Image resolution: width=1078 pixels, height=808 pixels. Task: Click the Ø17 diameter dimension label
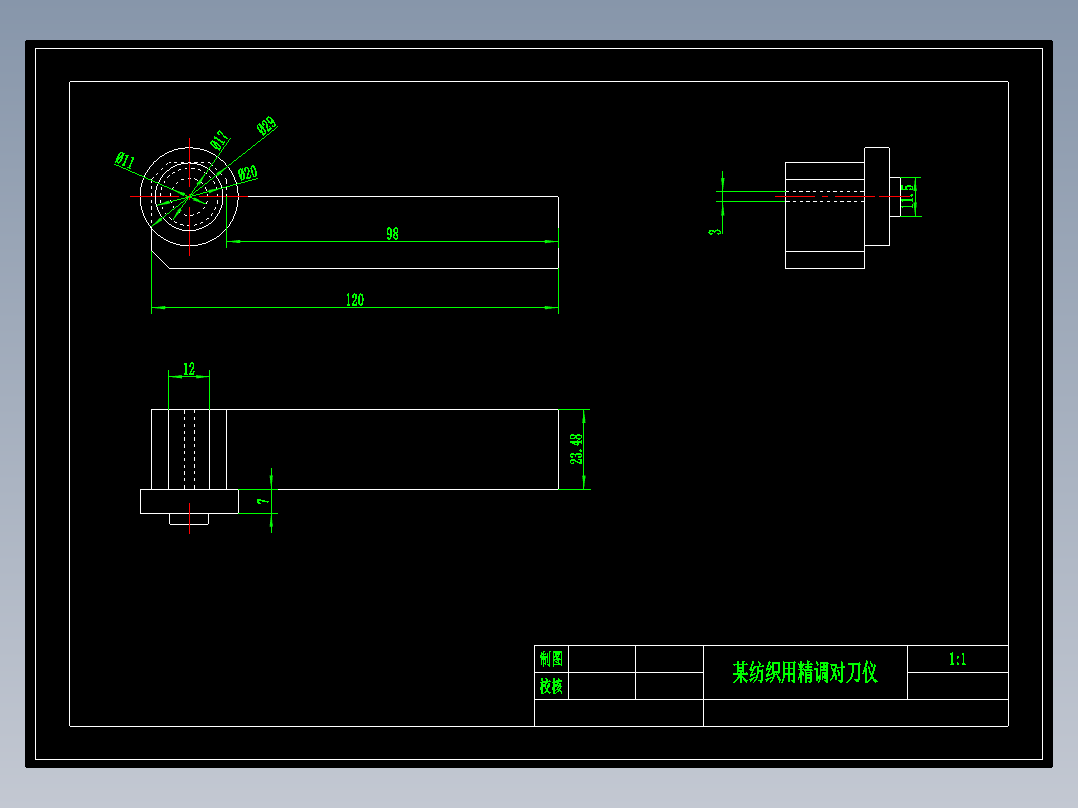point(219,140)
